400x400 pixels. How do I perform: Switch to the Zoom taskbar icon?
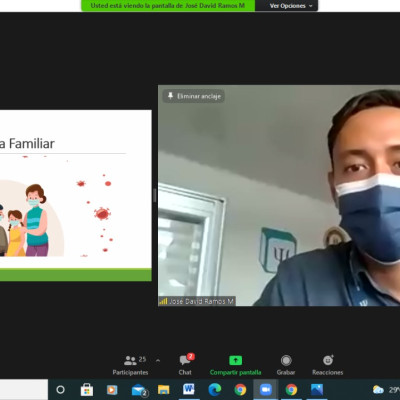click(266, 389)
